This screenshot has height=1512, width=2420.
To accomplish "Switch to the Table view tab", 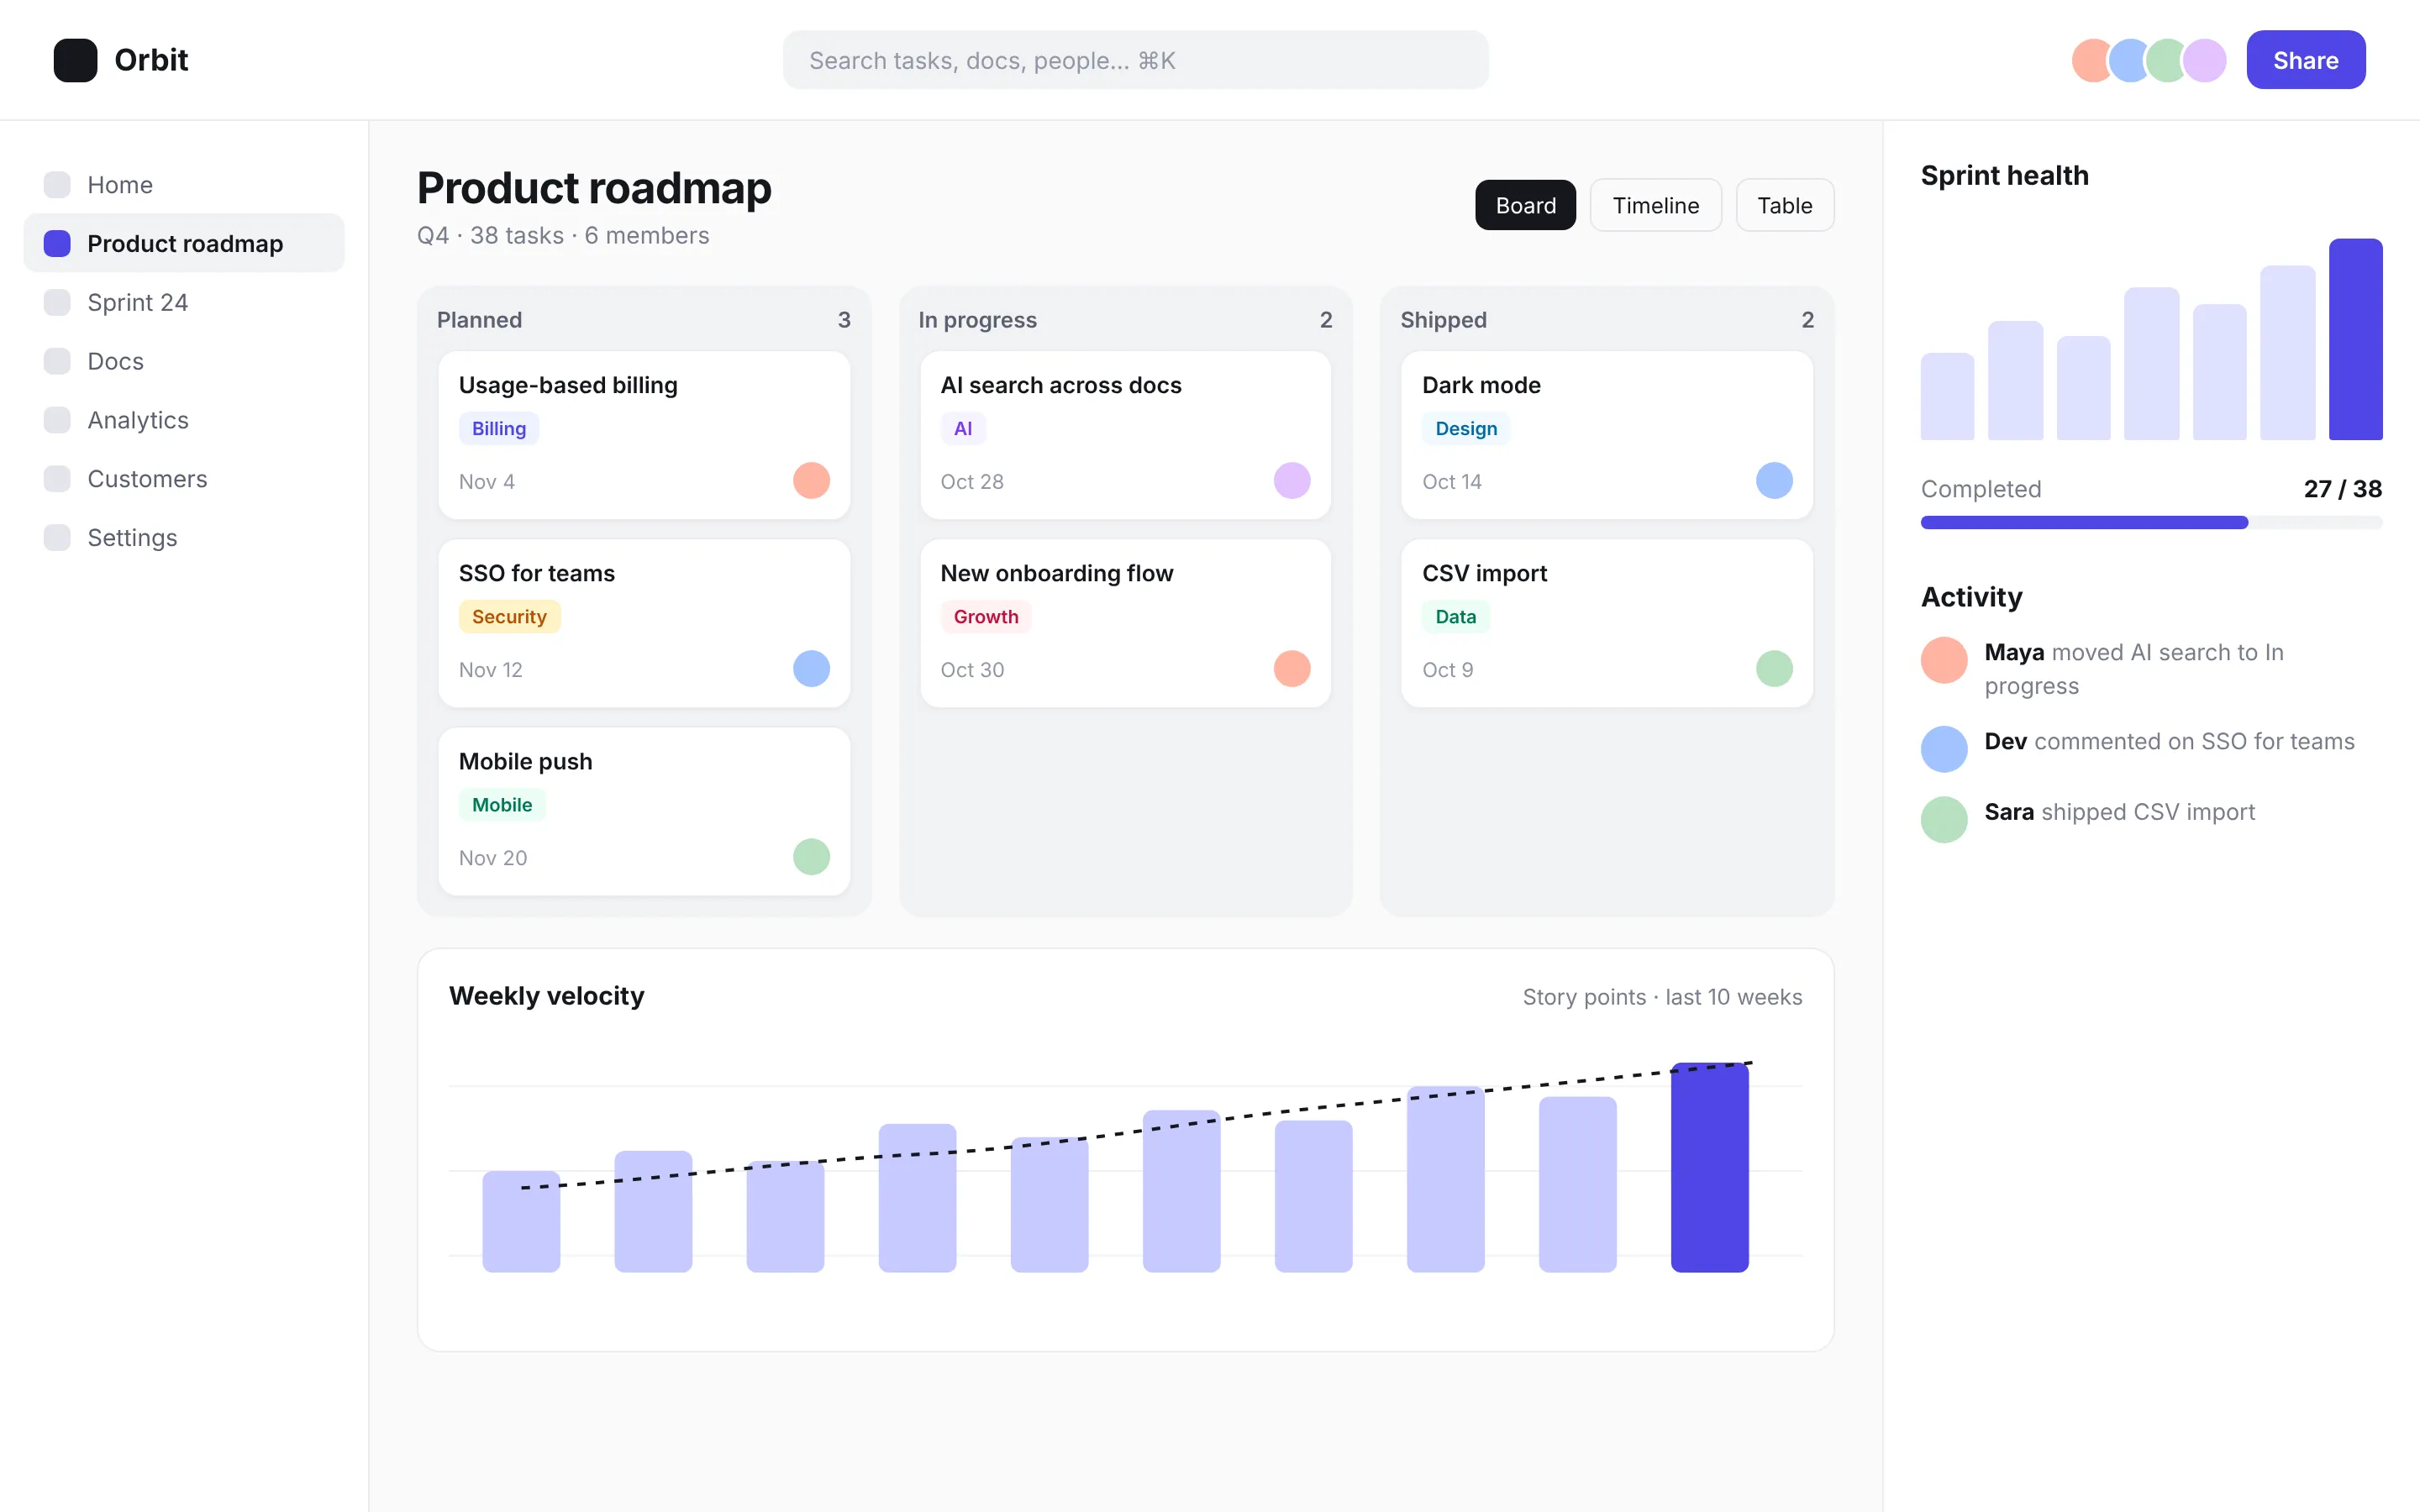I will tap(1785, 205).
